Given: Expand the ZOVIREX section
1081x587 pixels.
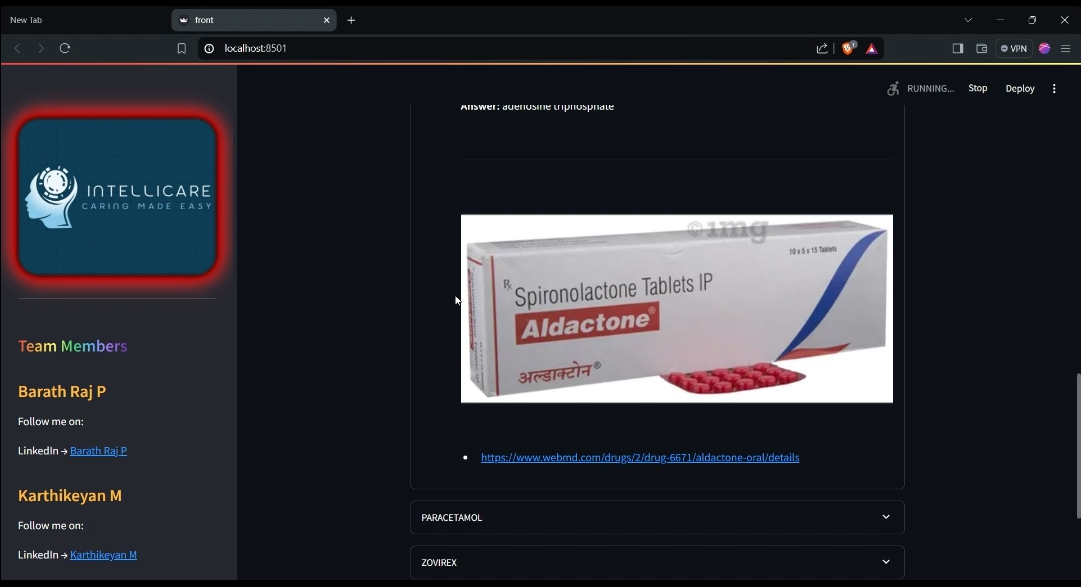Looking at the screenshot, I should coord(657,562).
